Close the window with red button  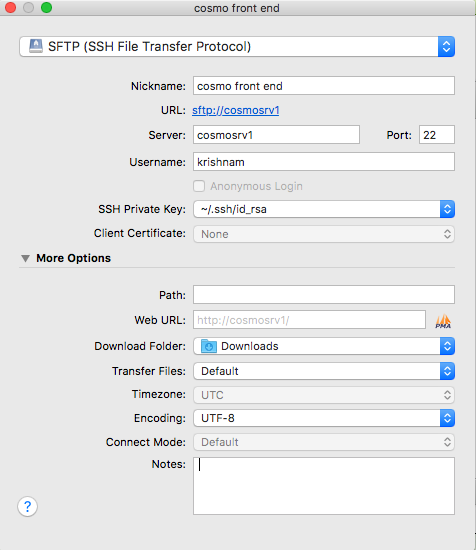11,7
